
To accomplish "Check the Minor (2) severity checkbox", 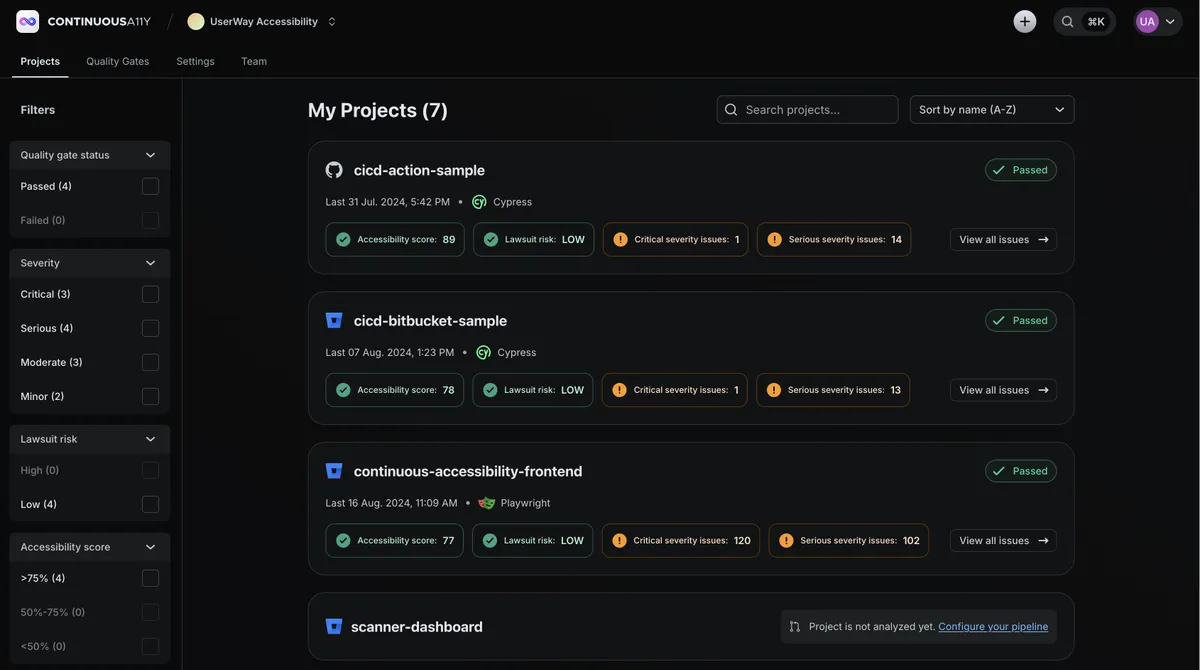I will (150, 396).
